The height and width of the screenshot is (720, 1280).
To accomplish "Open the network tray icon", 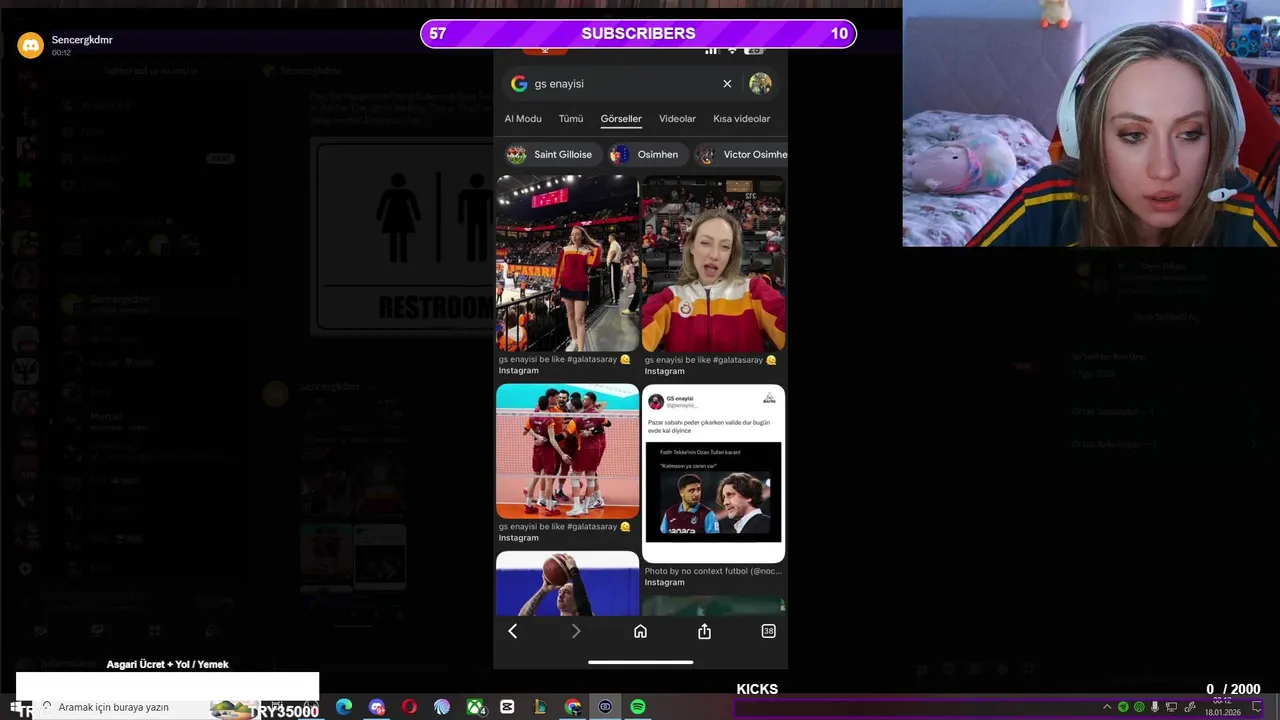I will point(1171,707).
